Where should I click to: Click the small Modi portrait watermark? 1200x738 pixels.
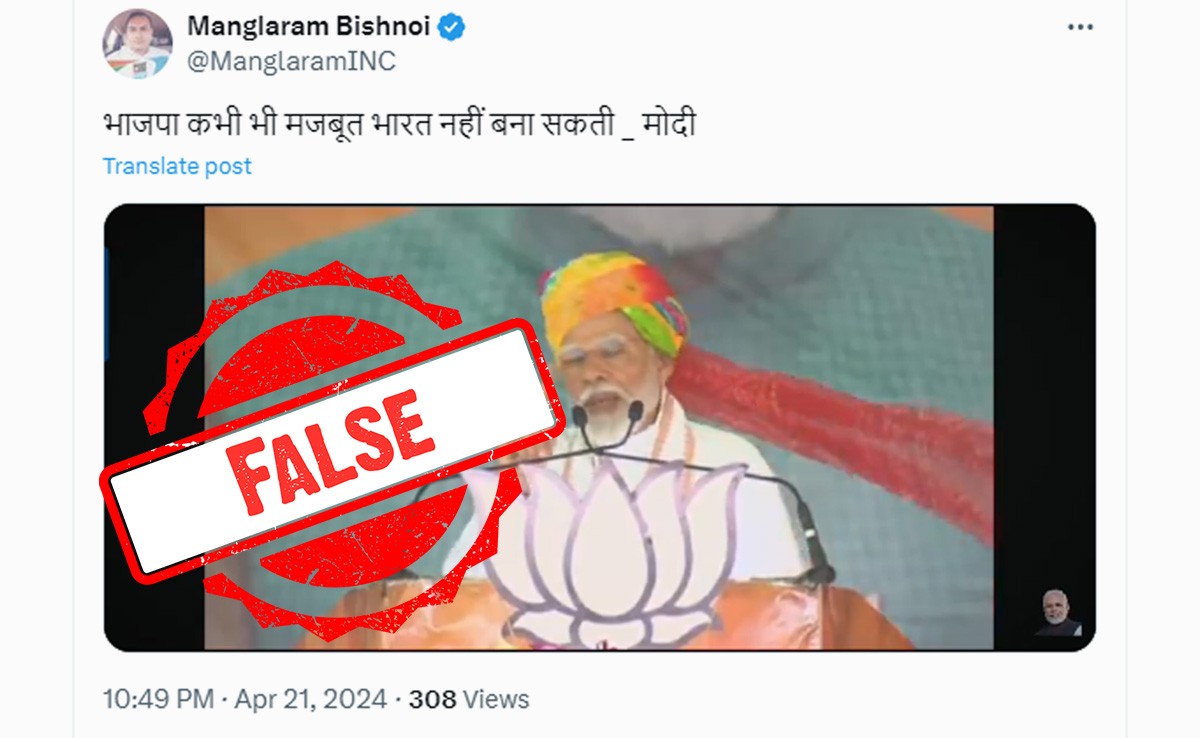click(x=1058, y=613)
